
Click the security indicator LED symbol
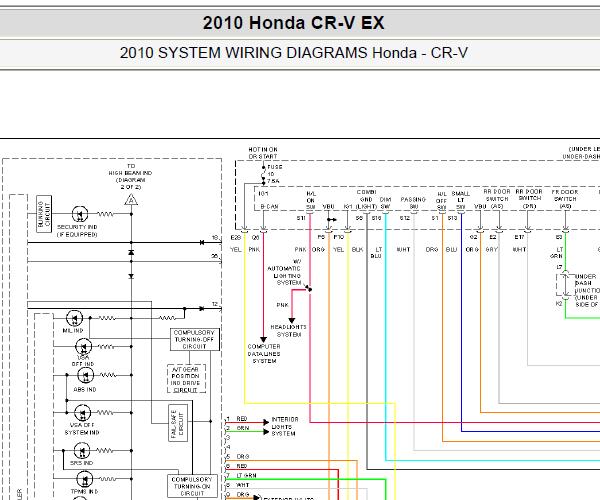point(80,214)
